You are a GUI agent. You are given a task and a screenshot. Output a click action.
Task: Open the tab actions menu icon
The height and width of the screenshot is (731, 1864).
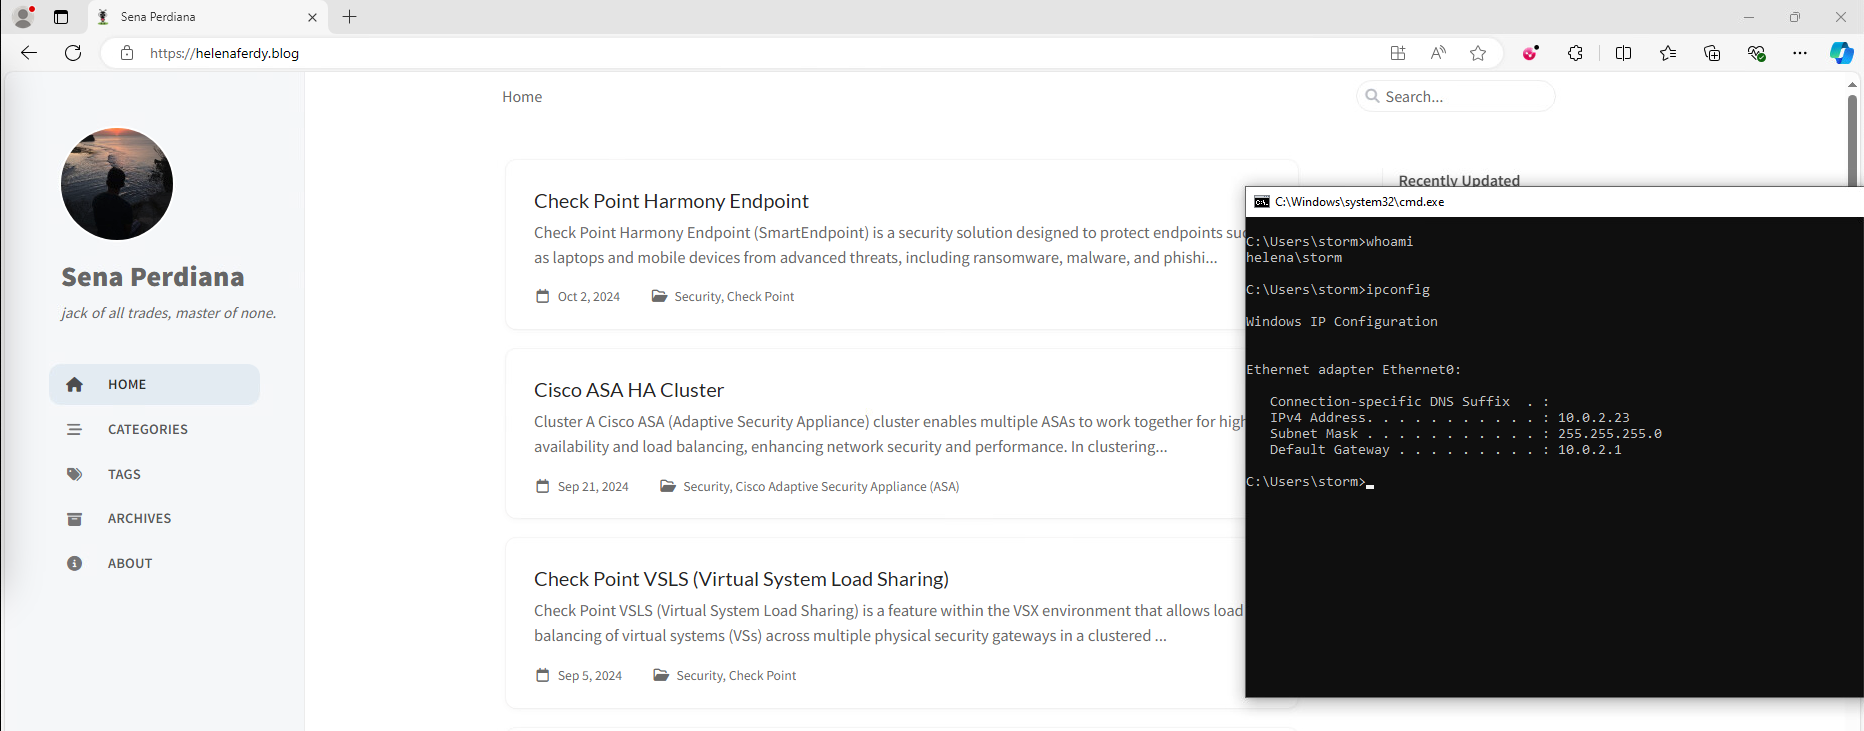coord(61,17)
